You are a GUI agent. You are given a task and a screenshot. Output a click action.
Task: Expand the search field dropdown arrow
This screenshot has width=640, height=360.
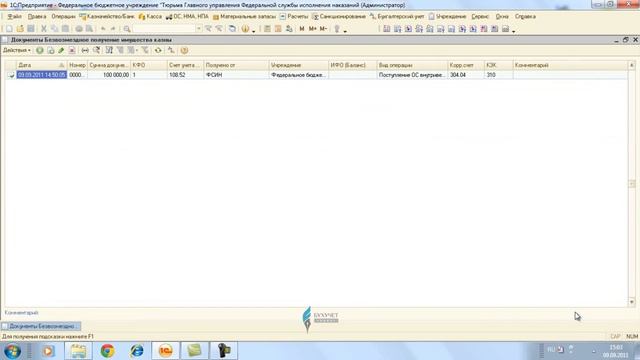click(x=199, y=29)
